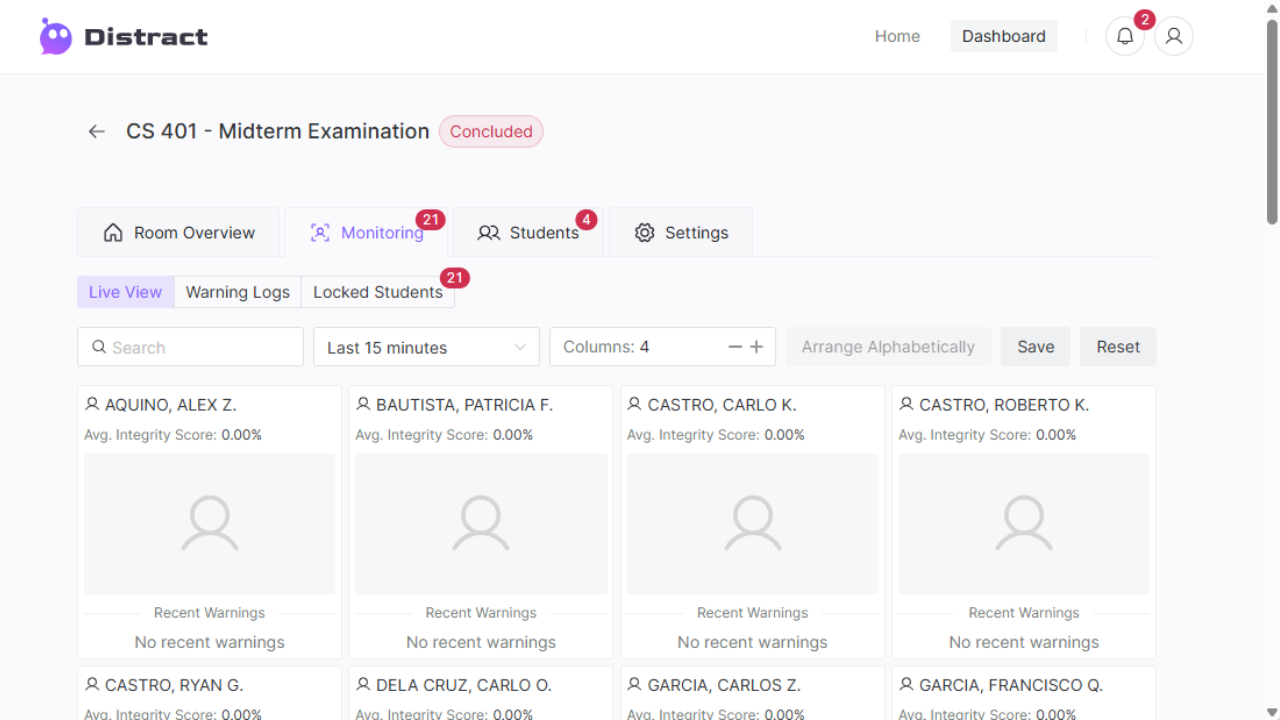This screenshot has width=1280, height=720.
Task: Open the Settings tab
Action: click(x=680, y=233)
